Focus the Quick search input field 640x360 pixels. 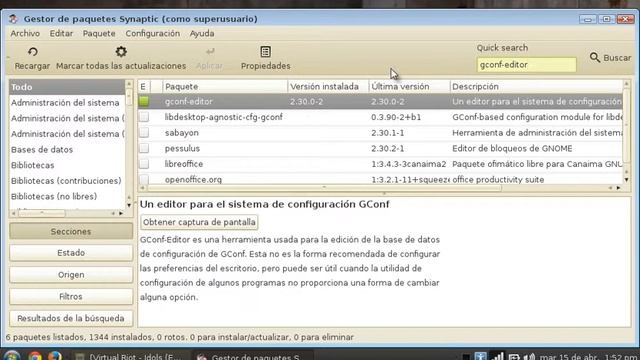(527, 65)
